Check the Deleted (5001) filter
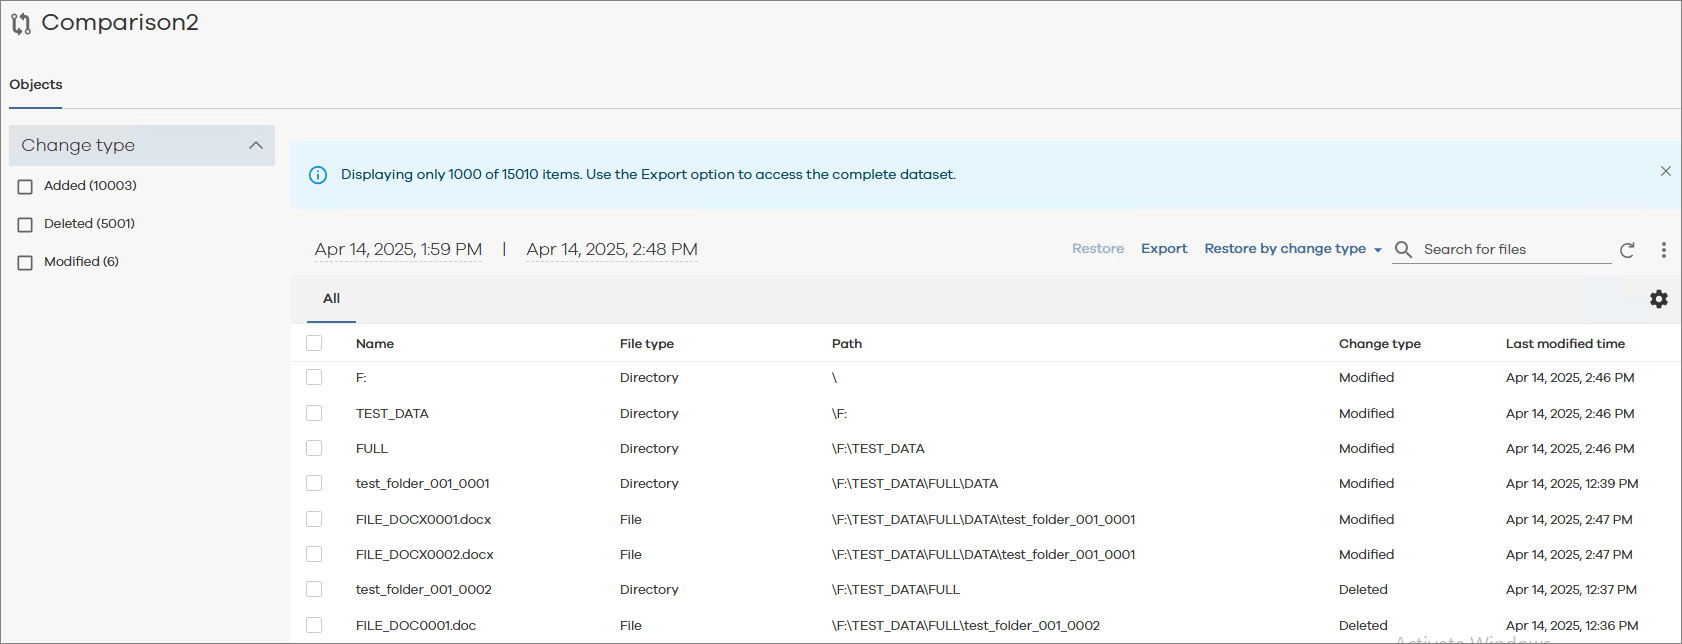 26,225
